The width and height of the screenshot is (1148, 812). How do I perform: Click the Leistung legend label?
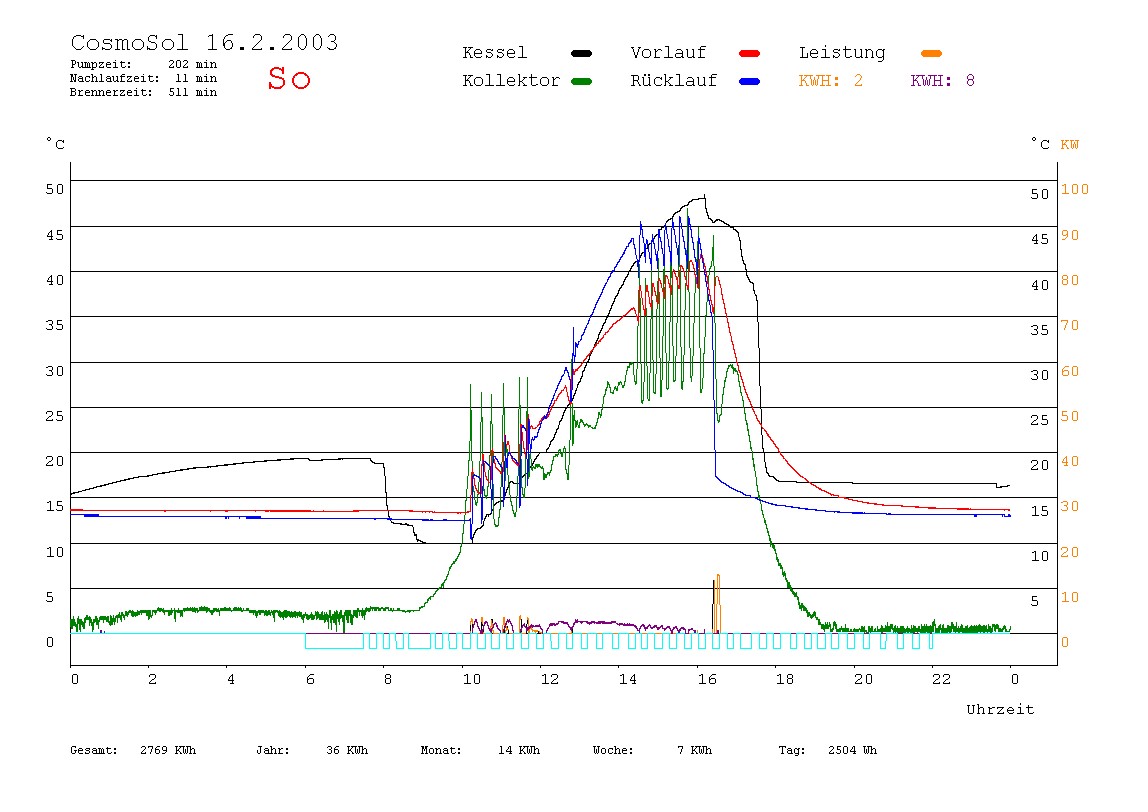(x=842, y=53)
